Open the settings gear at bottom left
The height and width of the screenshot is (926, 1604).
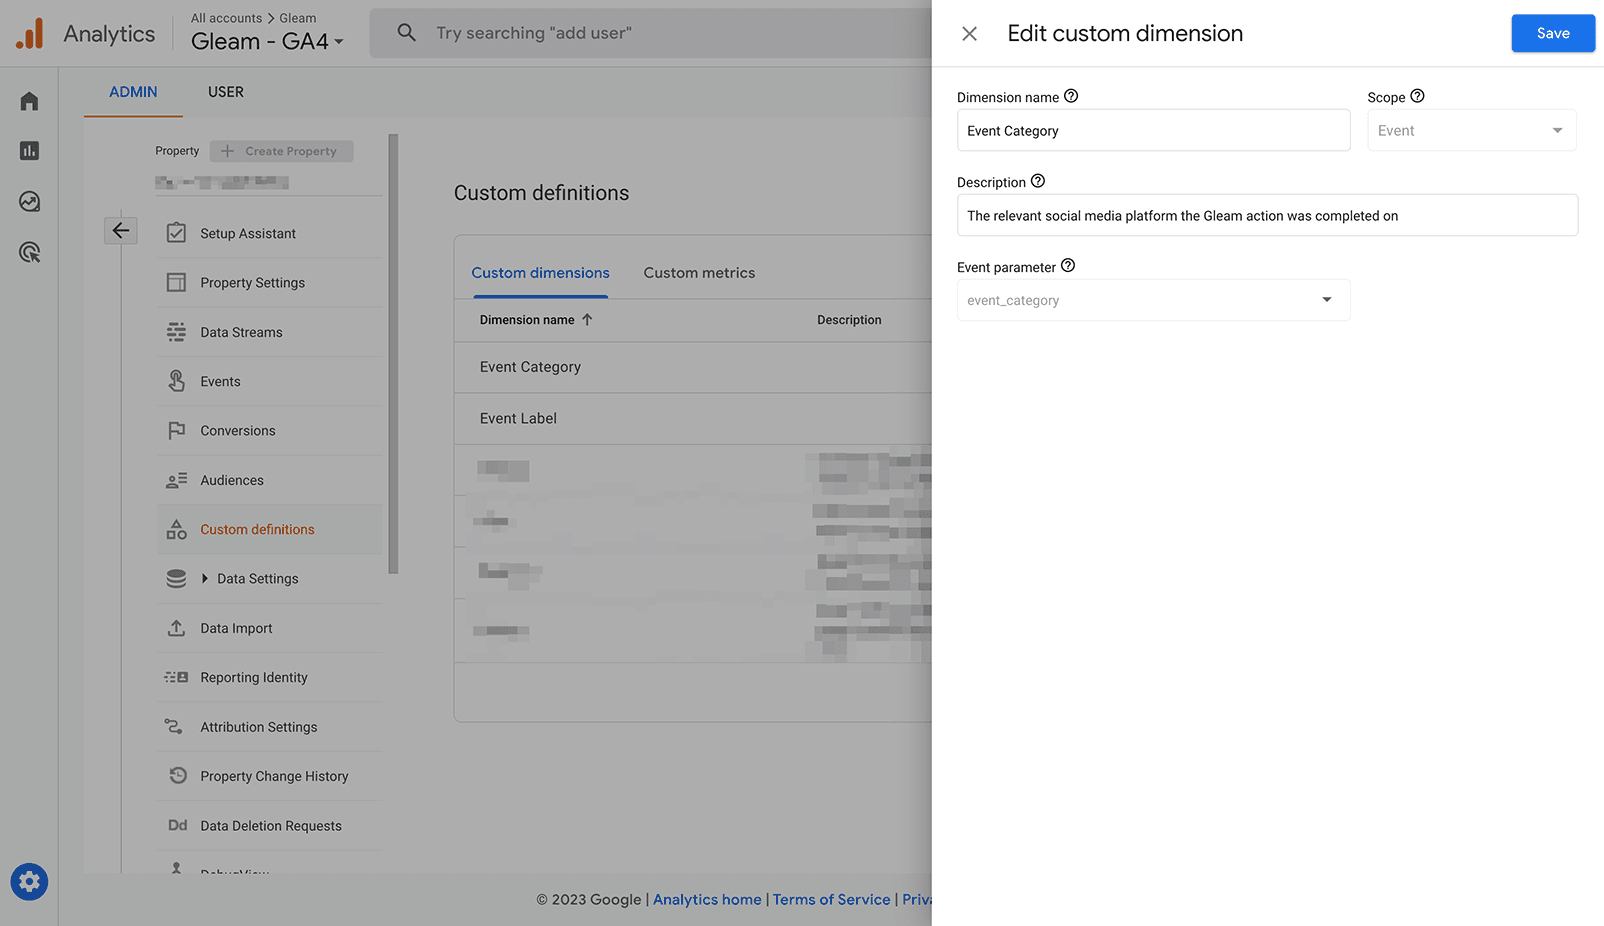[29, 882]
